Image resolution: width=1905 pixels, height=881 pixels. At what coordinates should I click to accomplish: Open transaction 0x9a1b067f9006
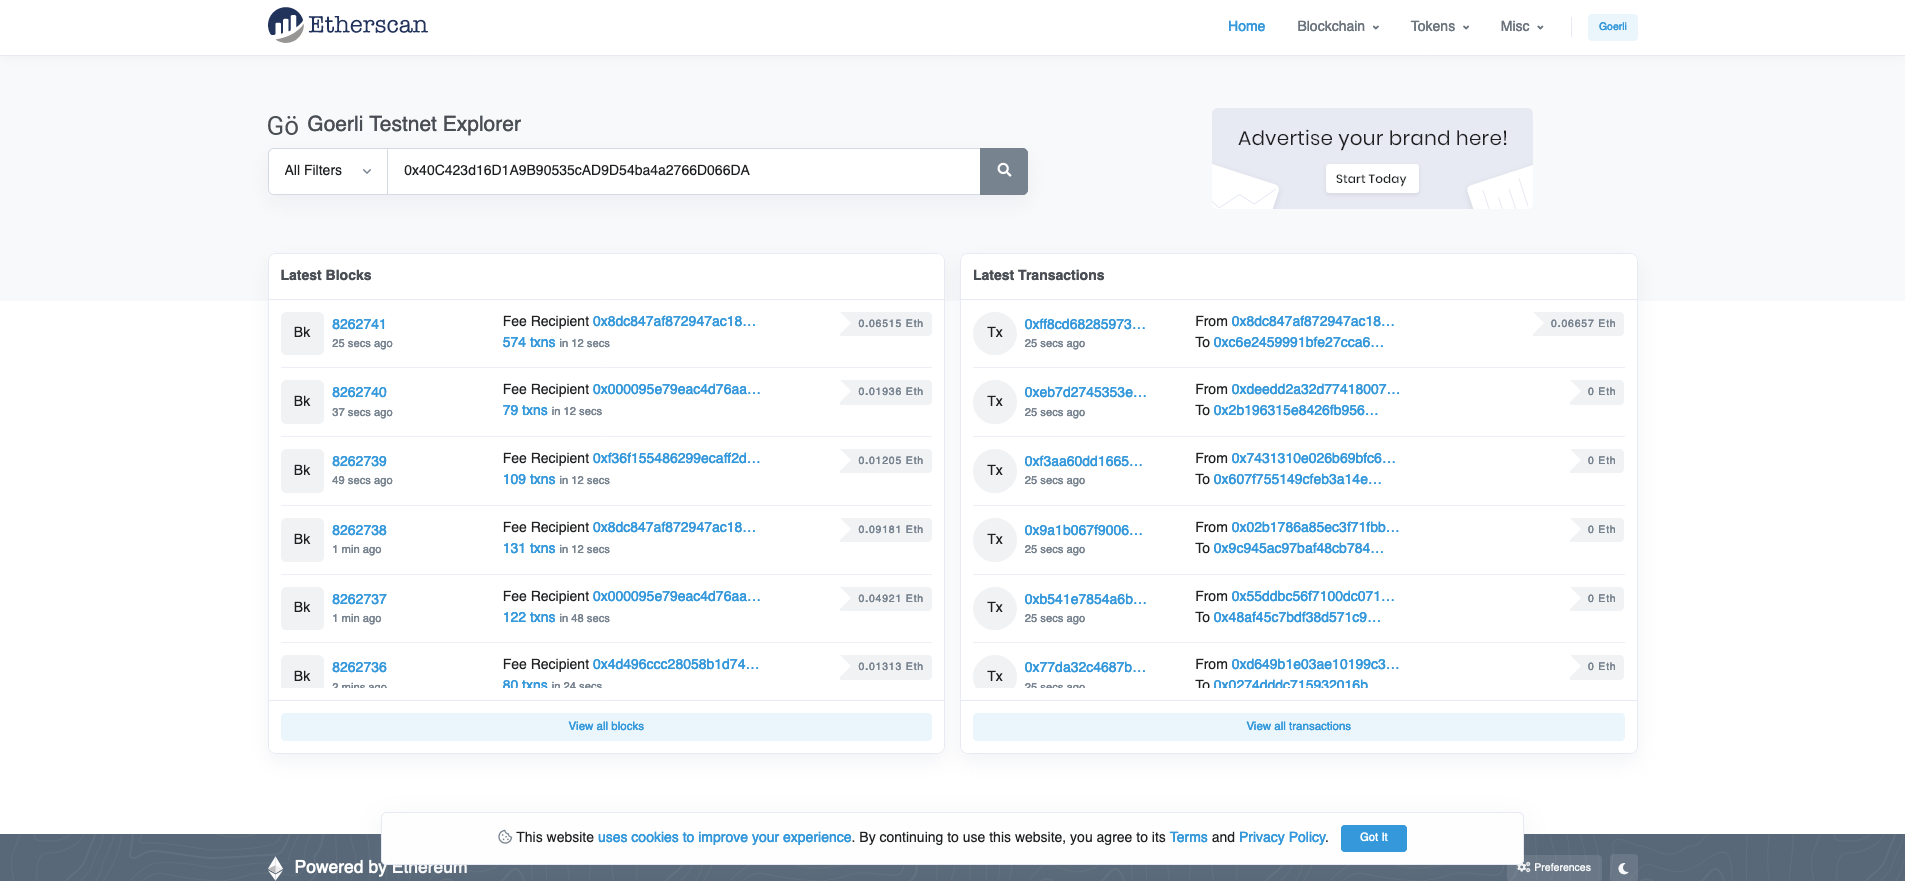coord(1083,531)
